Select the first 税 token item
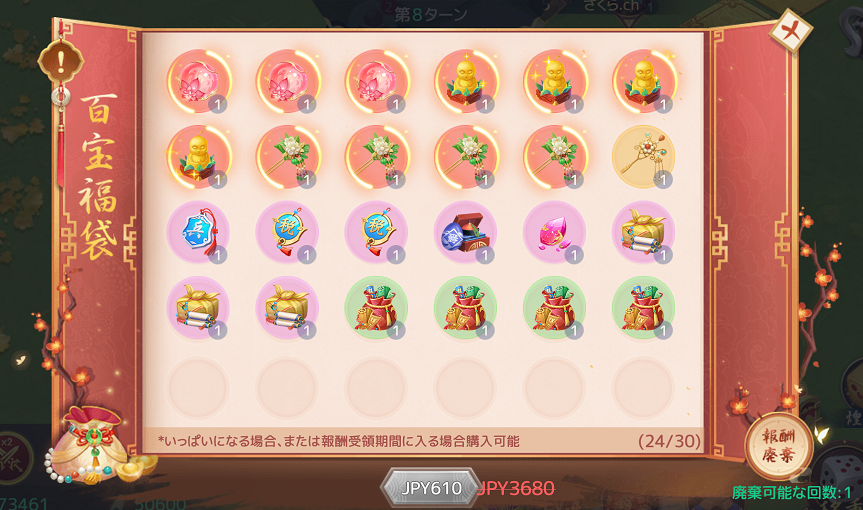 (x=287, y=233)
